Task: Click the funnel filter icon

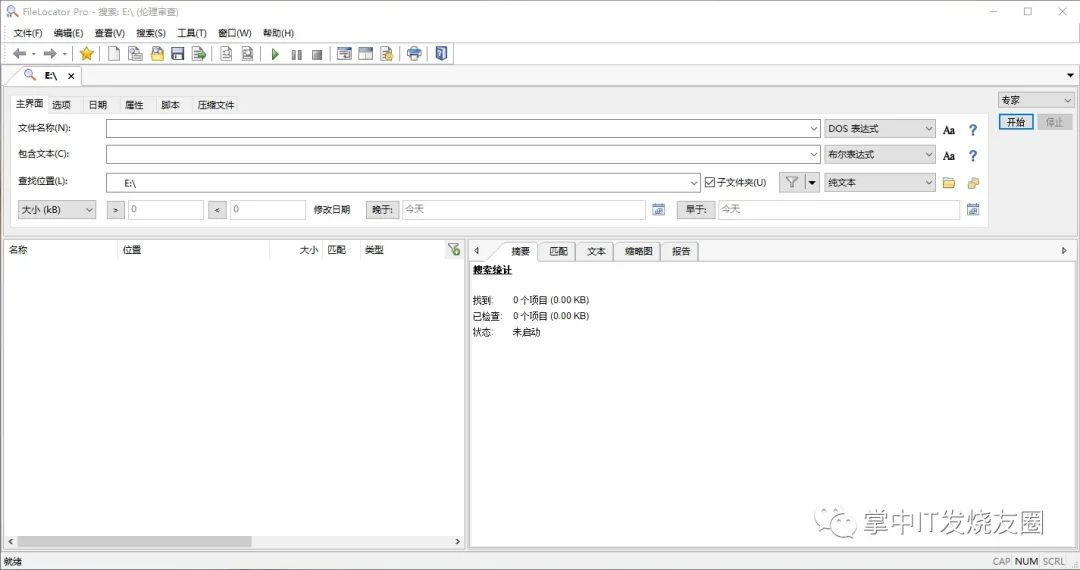Action: pos(791,182)
